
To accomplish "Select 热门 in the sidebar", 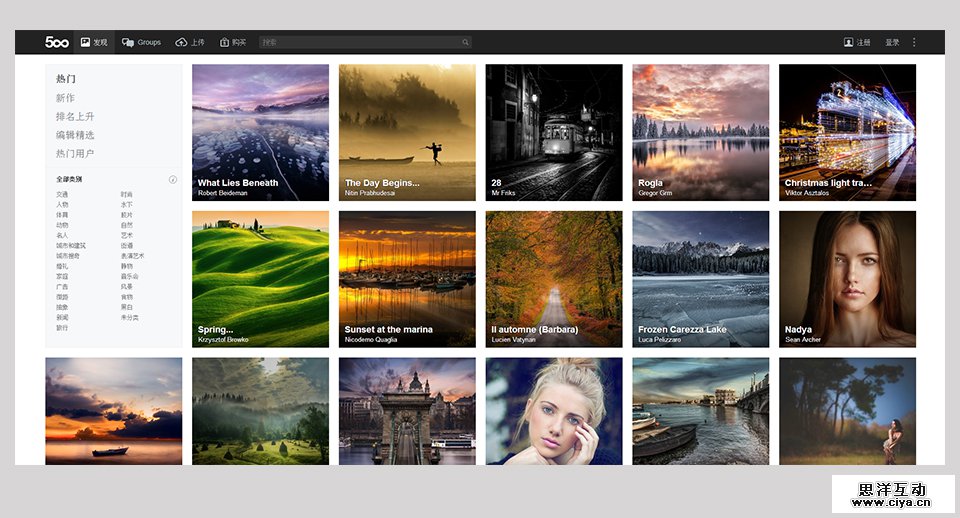I will tap(66, 79).
